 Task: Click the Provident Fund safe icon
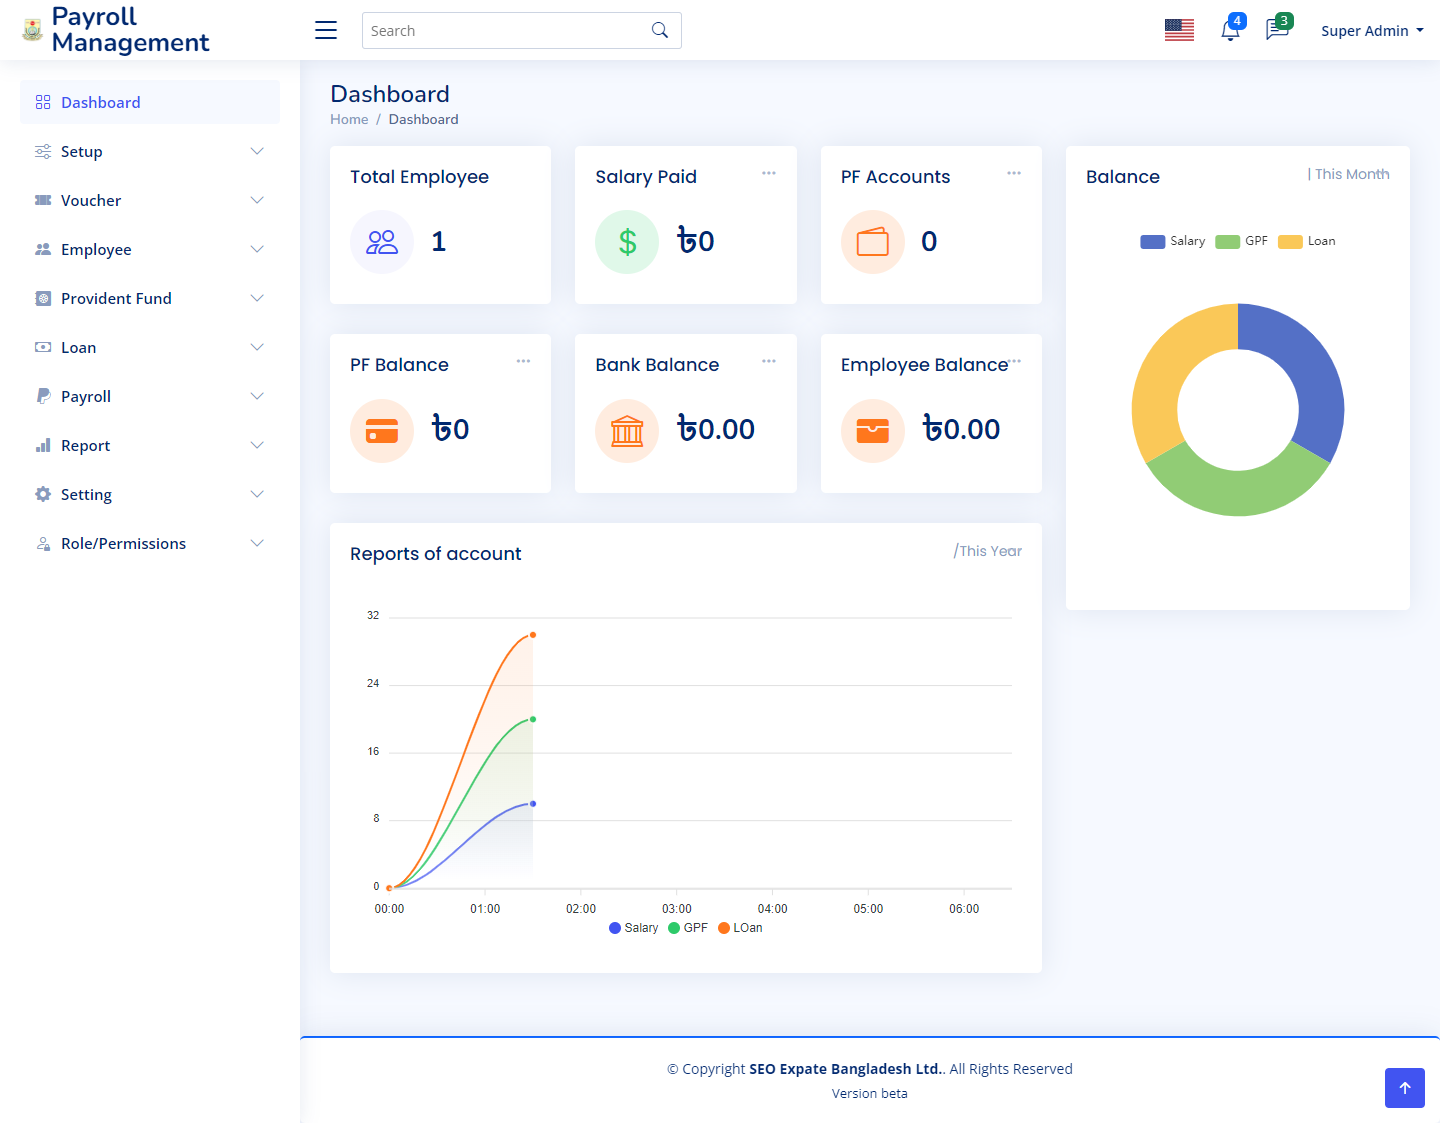(x=43, y=298)
